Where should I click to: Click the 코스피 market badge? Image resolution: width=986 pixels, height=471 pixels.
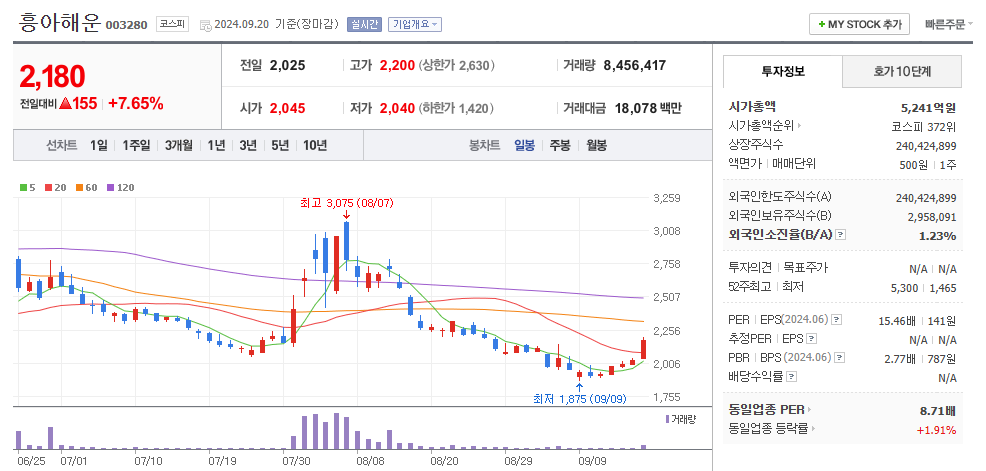(172, 25)
